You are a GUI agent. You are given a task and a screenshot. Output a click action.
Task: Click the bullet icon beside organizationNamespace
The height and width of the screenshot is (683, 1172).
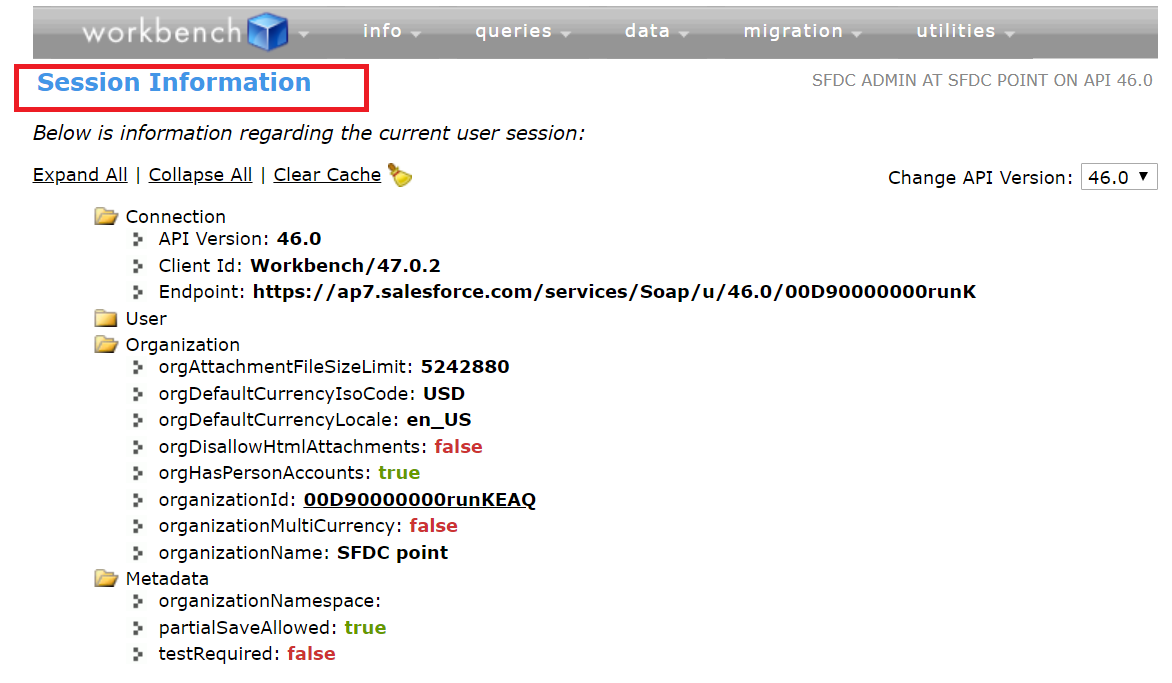(138, 602)
